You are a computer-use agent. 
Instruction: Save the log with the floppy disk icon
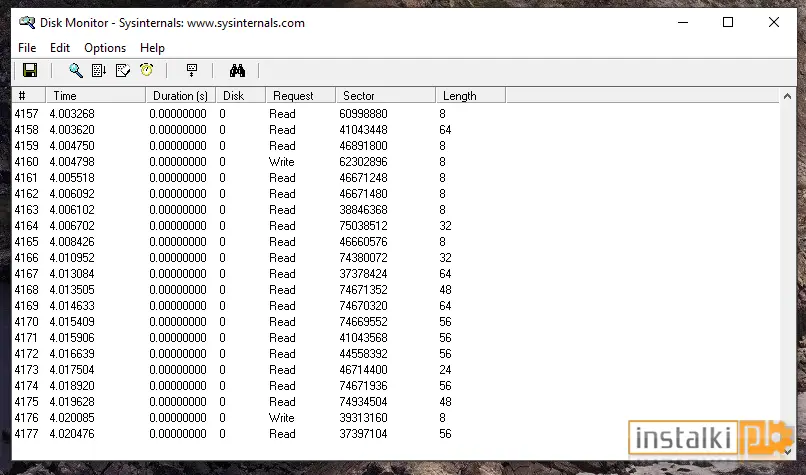(30, 70)
